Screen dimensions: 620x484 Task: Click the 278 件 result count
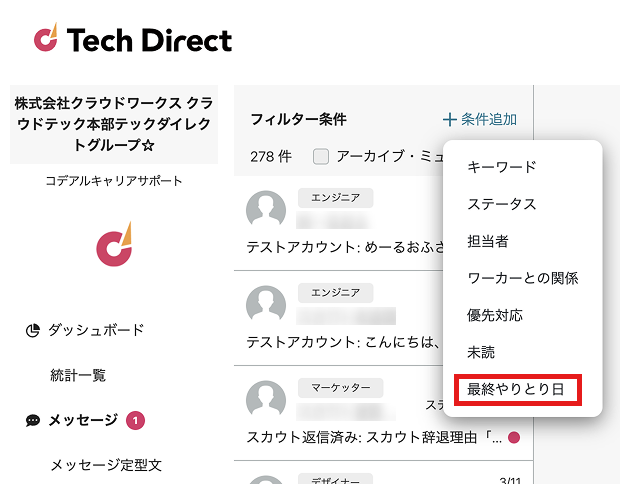pos(271,157)
